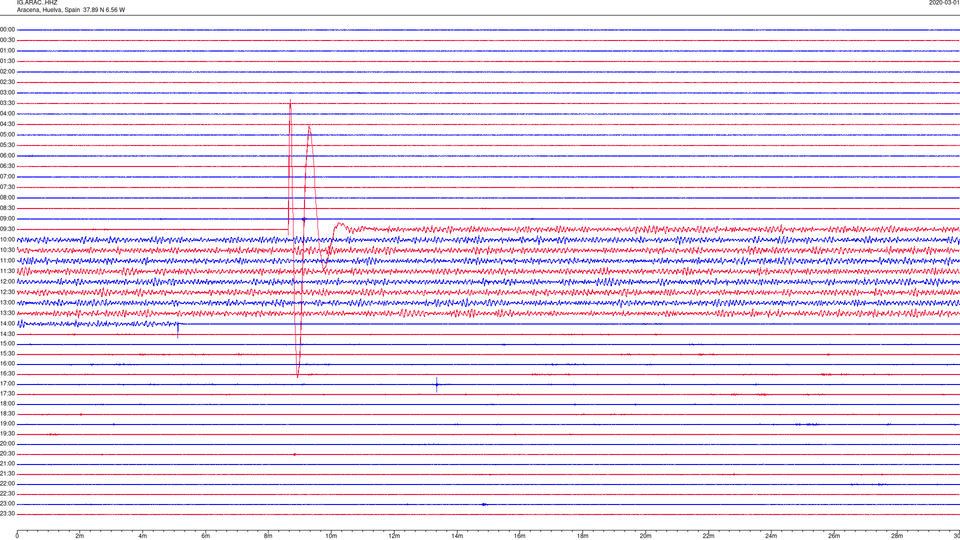This screenshot has width=960, height=540.
Task: Select the 10:30 trace time label
Action: 7,250
